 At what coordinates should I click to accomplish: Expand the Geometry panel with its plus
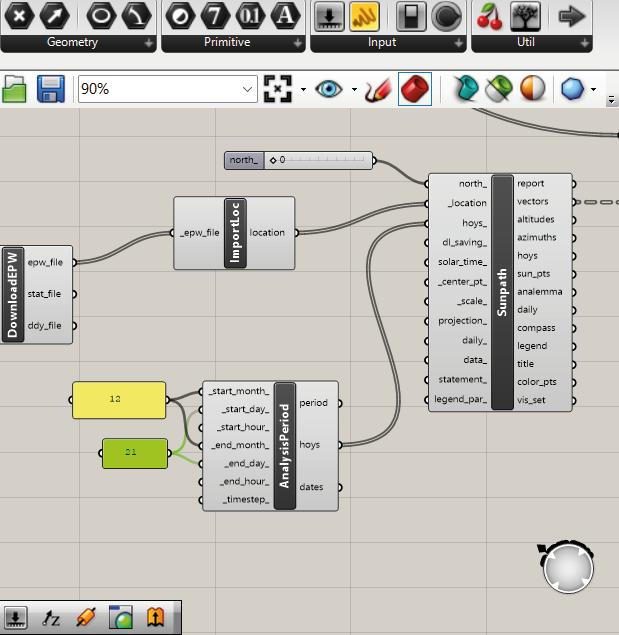pos(149,43)
